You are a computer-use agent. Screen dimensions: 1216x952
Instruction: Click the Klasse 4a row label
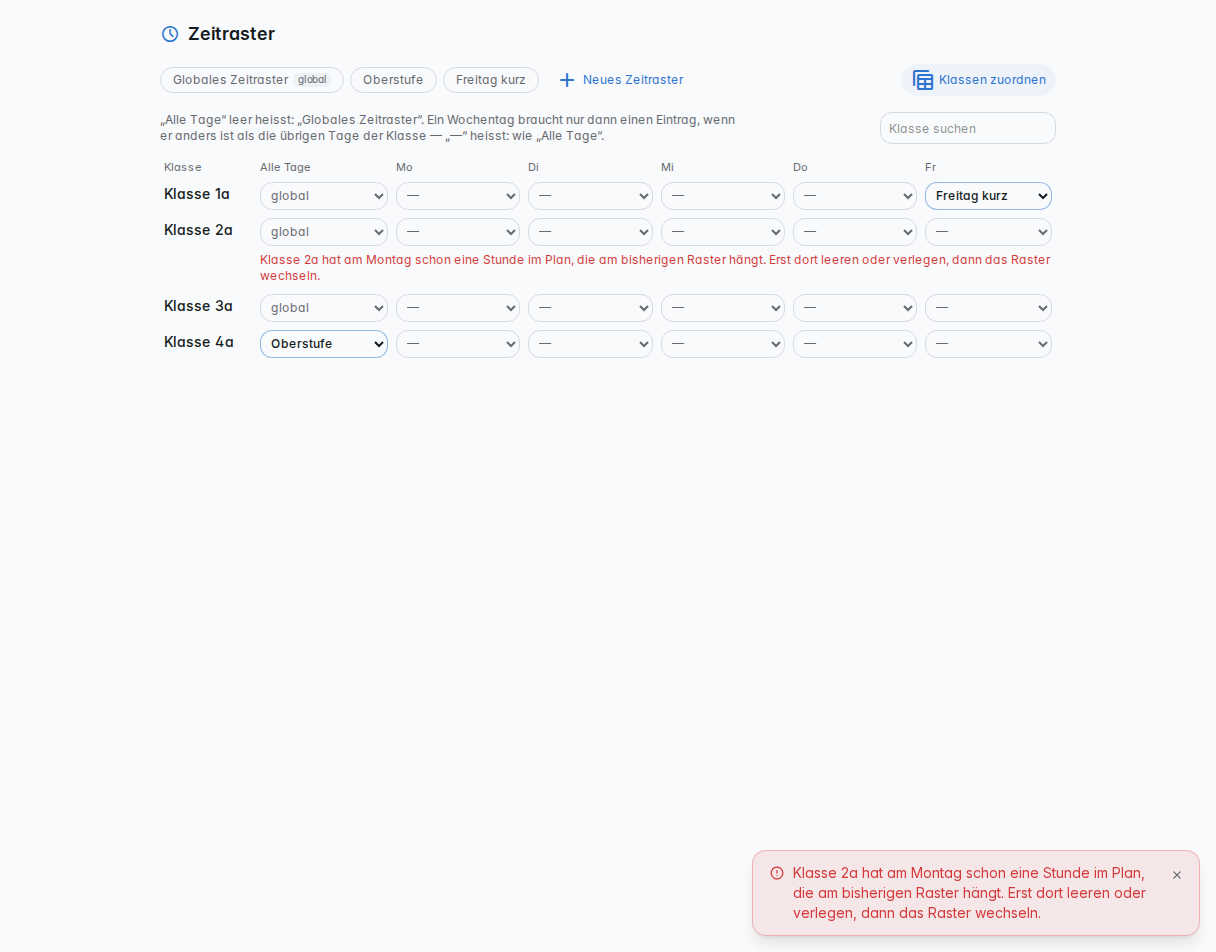point(199,342)
